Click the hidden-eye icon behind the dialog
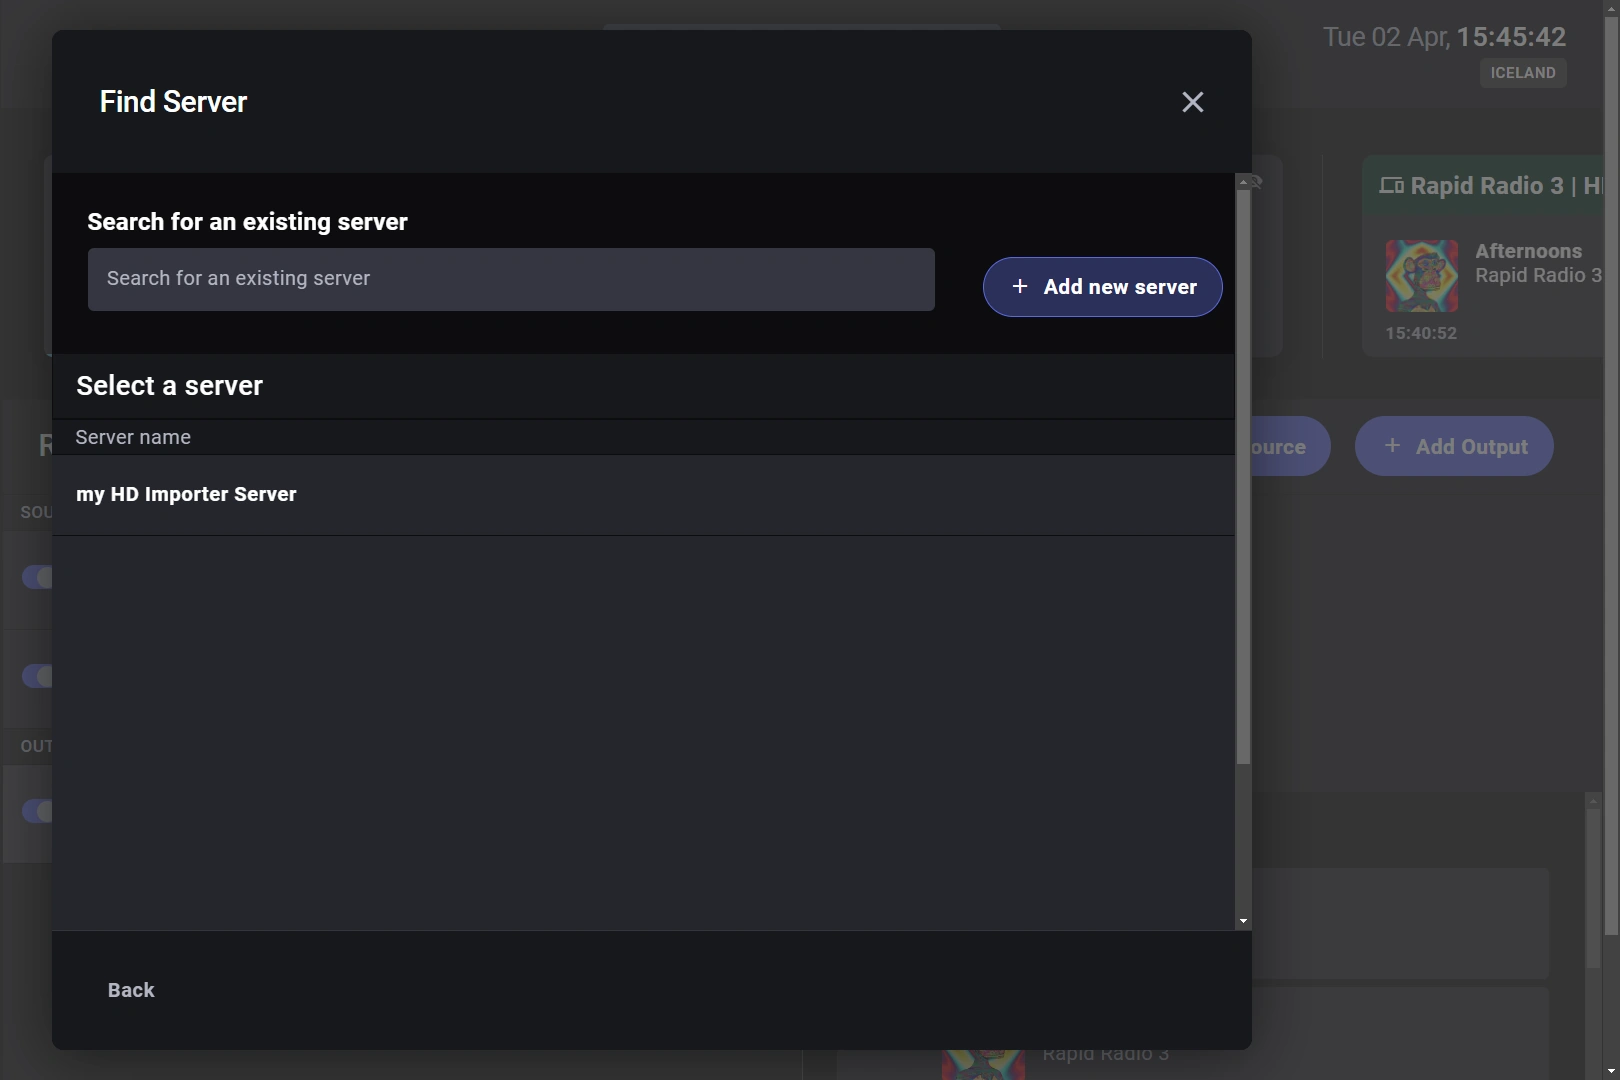Screen dimensions: 1620x1080 (x=1256, y=182)
